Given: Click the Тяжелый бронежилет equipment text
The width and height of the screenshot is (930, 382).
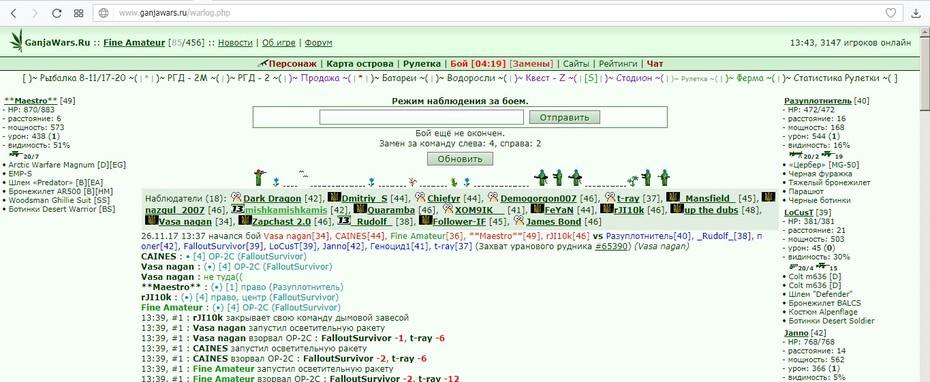Looking at the screenshot, I should coord(829,183).
